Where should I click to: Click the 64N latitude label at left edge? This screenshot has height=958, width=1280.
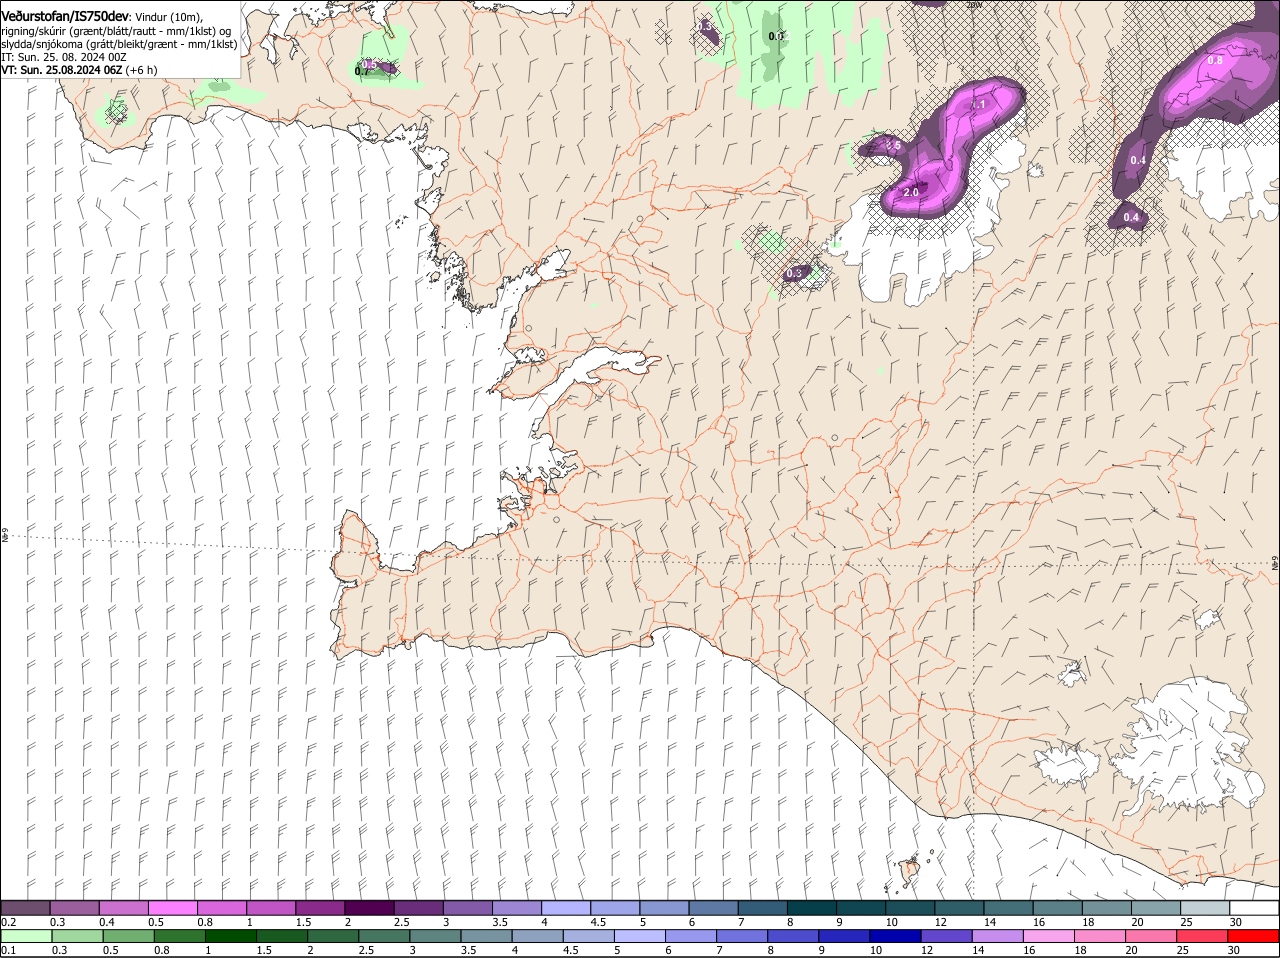4,536
